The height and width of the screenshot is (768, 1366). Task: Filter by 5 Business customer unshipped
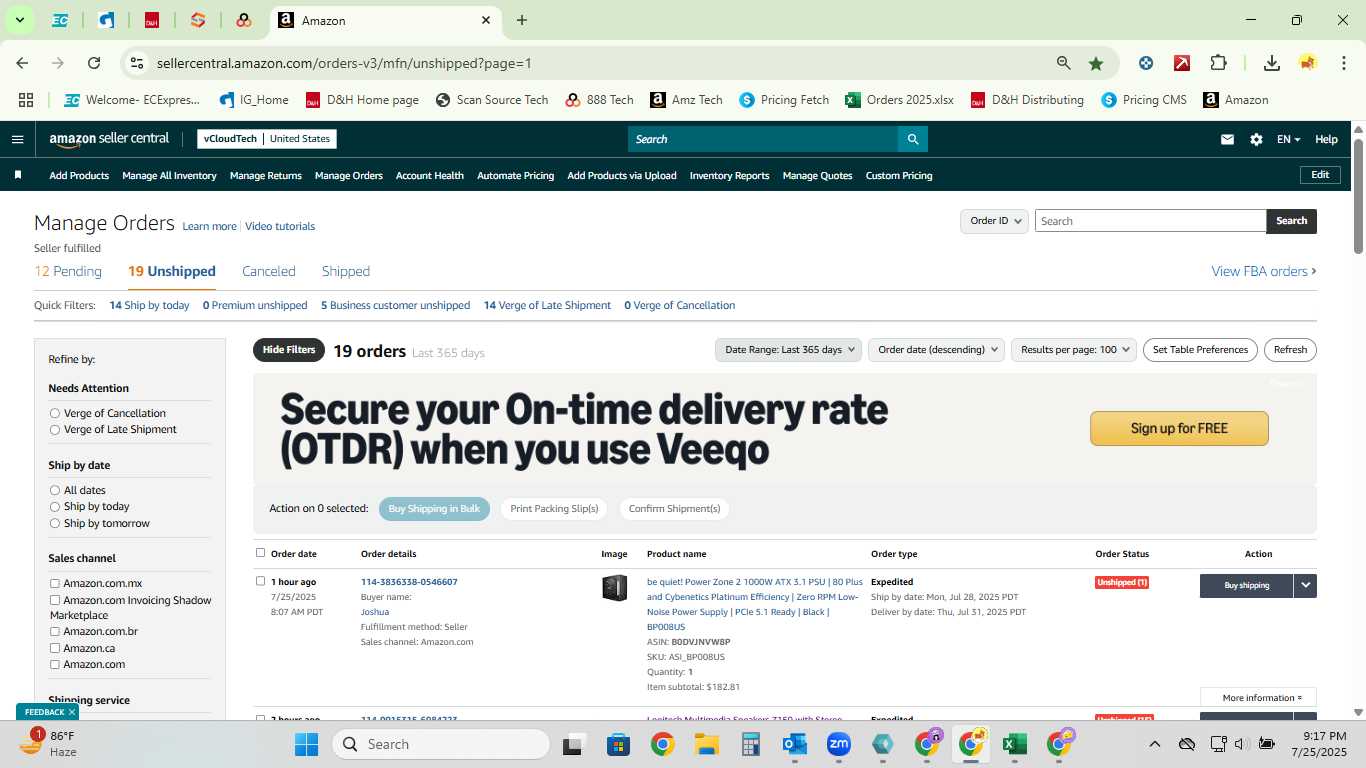[x=395, y=305]
